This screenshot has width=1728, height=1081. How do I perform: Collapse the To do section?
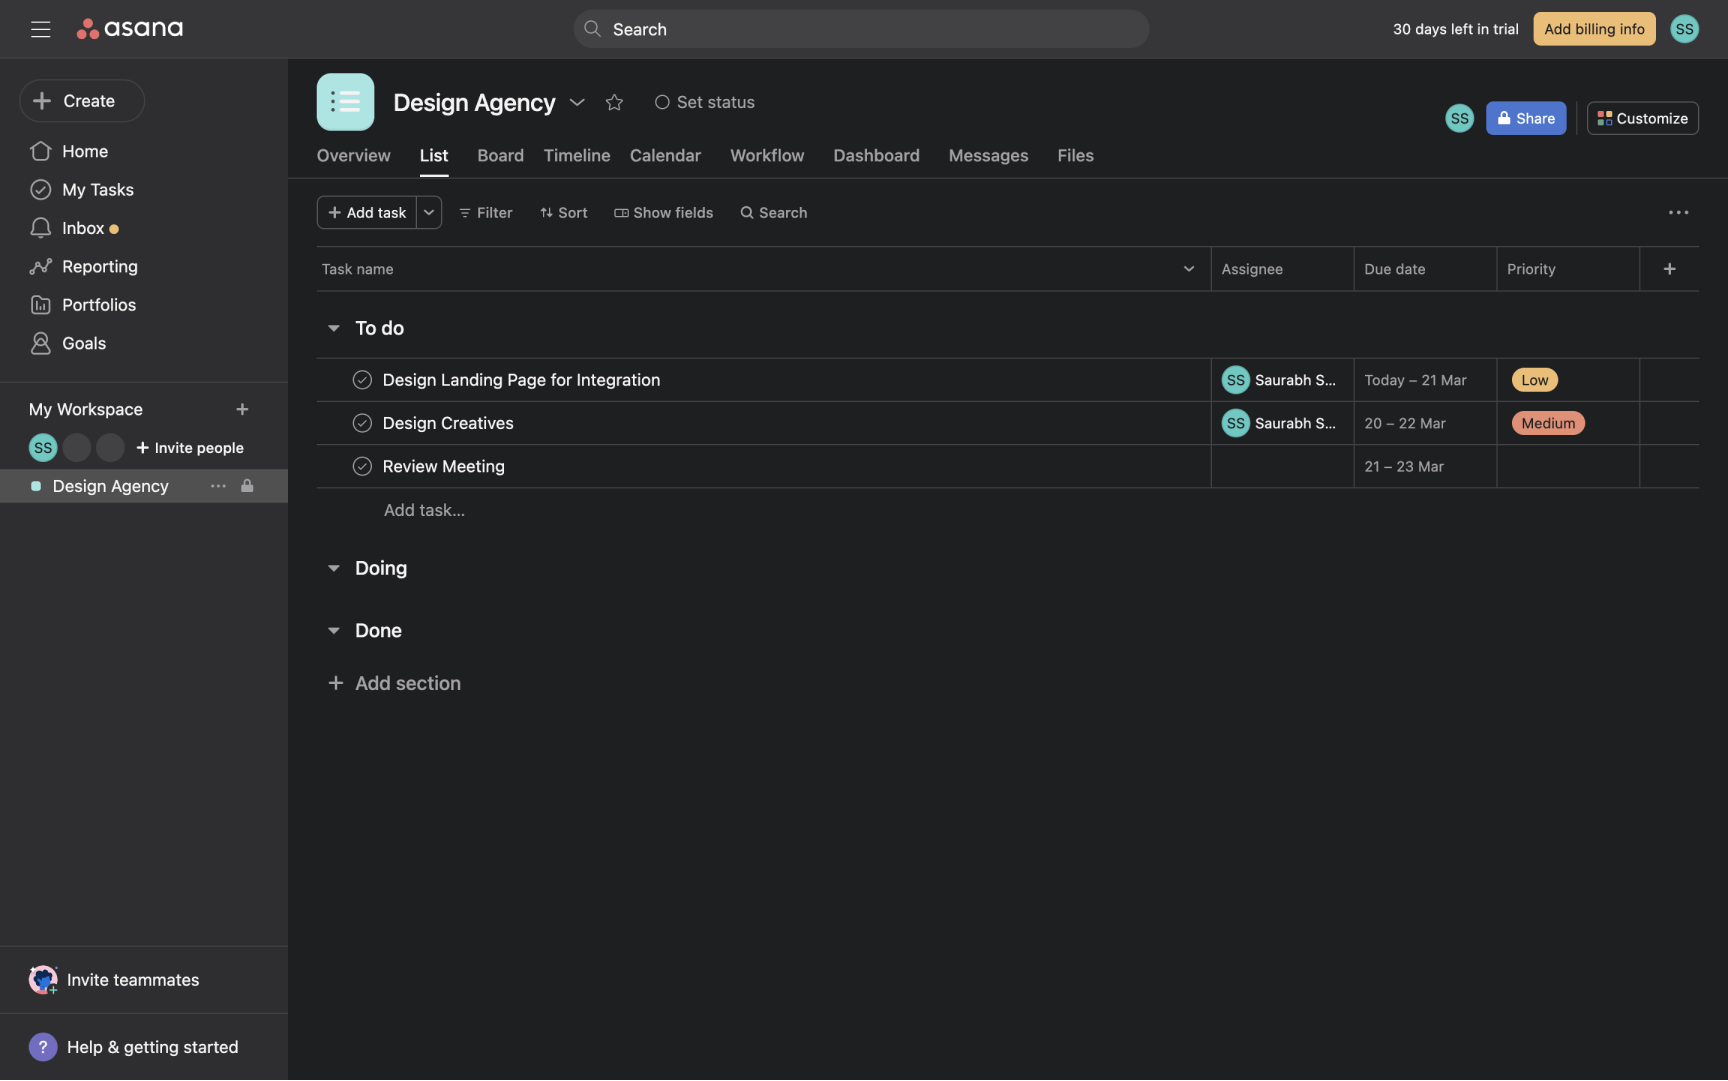334,328
